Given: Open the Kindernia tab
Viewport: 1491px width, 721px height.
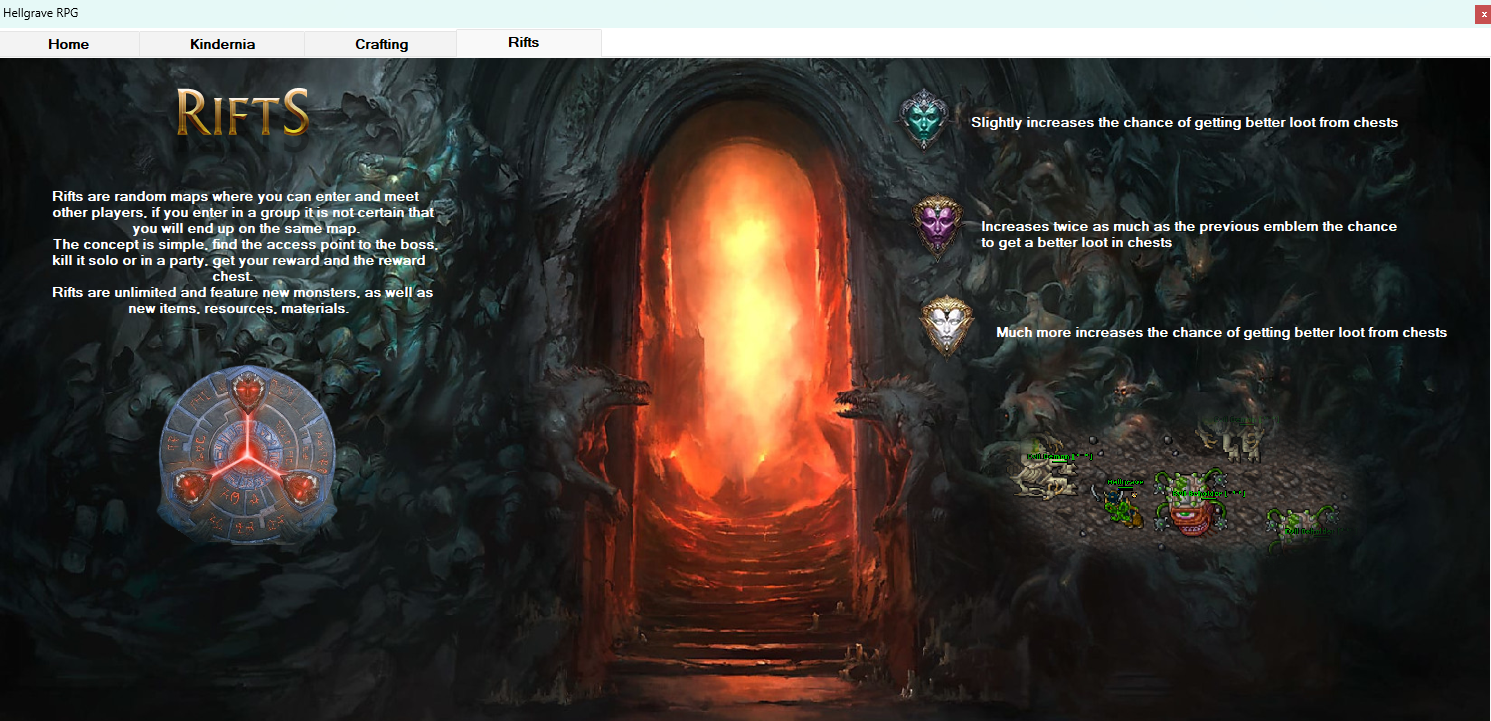Looking at the screenshot, I should 222,44.
